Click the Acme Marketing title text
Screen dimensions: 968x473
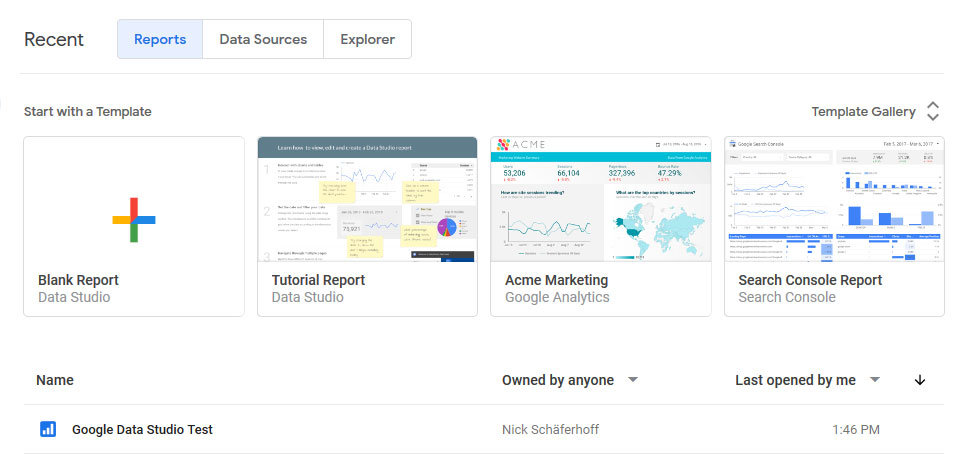click(x=557, y=280)
